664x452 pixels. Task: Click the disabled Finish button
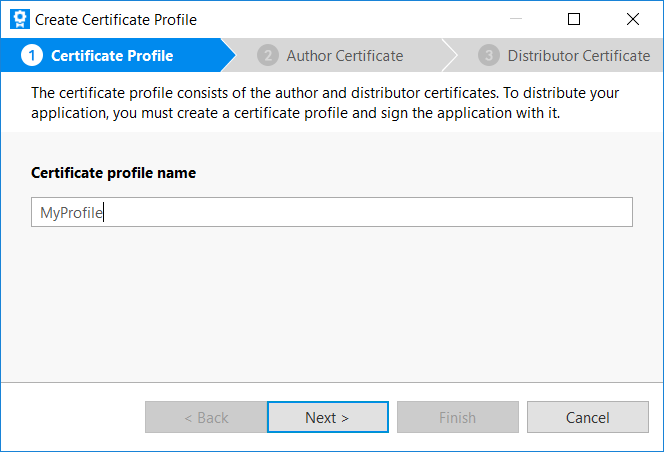tap(457, 418)
